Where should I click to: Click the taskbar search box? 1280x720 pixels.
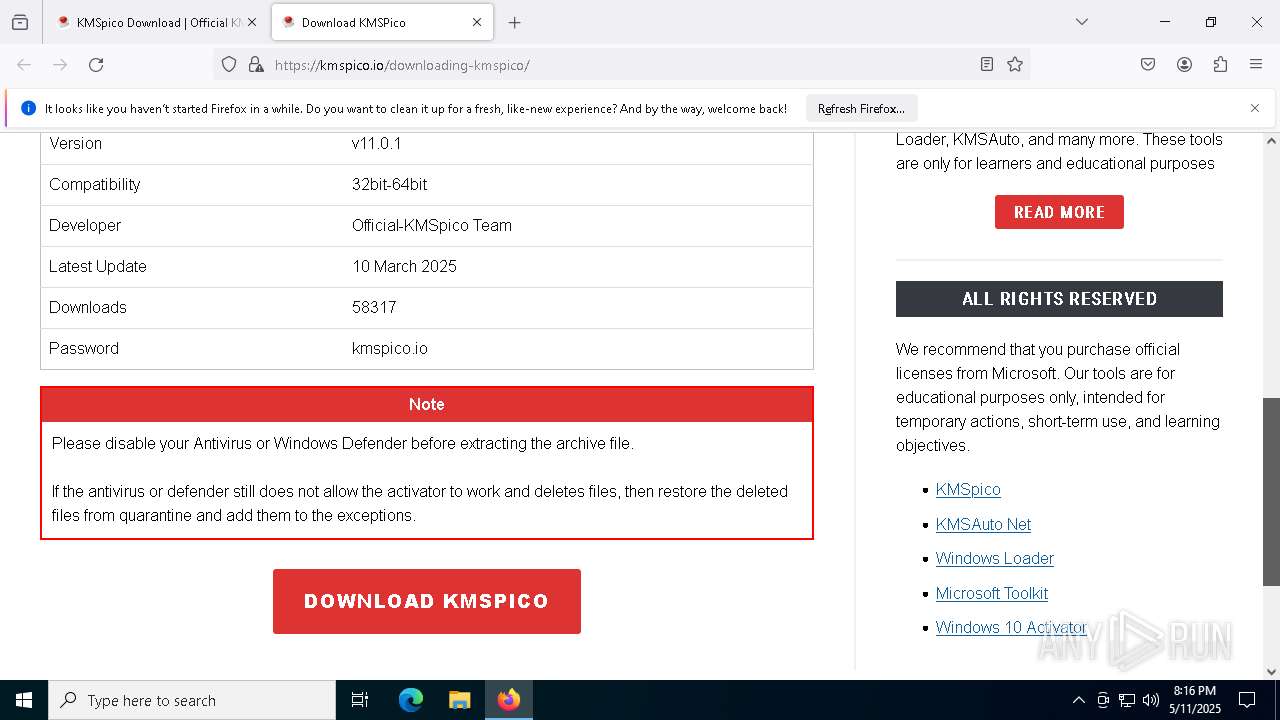click(192, 700)
